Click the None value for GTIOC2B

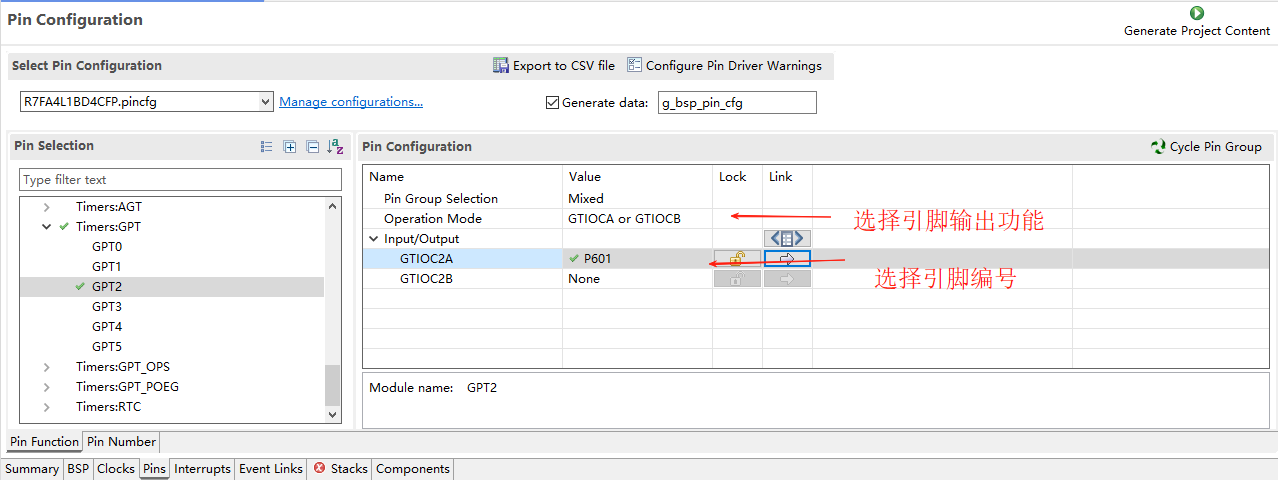637,279
